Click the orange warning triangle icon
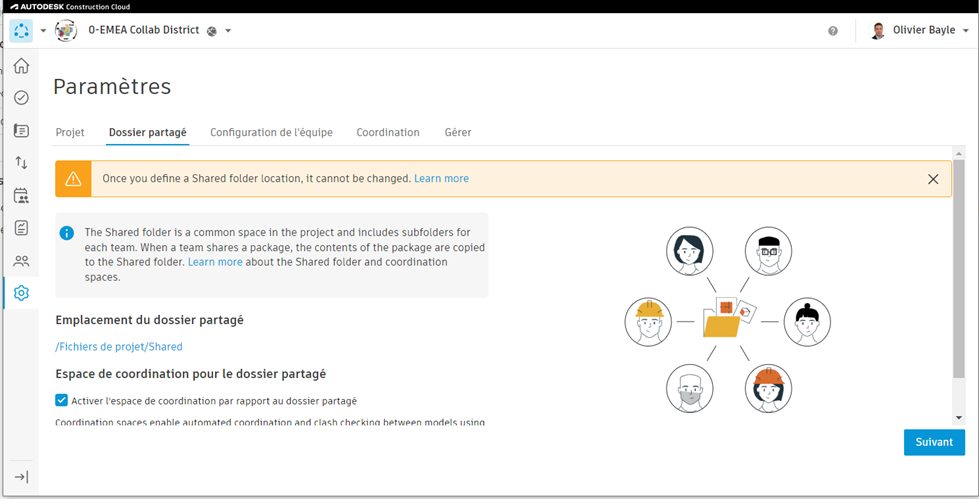979x499 pixels. (73, 179)
